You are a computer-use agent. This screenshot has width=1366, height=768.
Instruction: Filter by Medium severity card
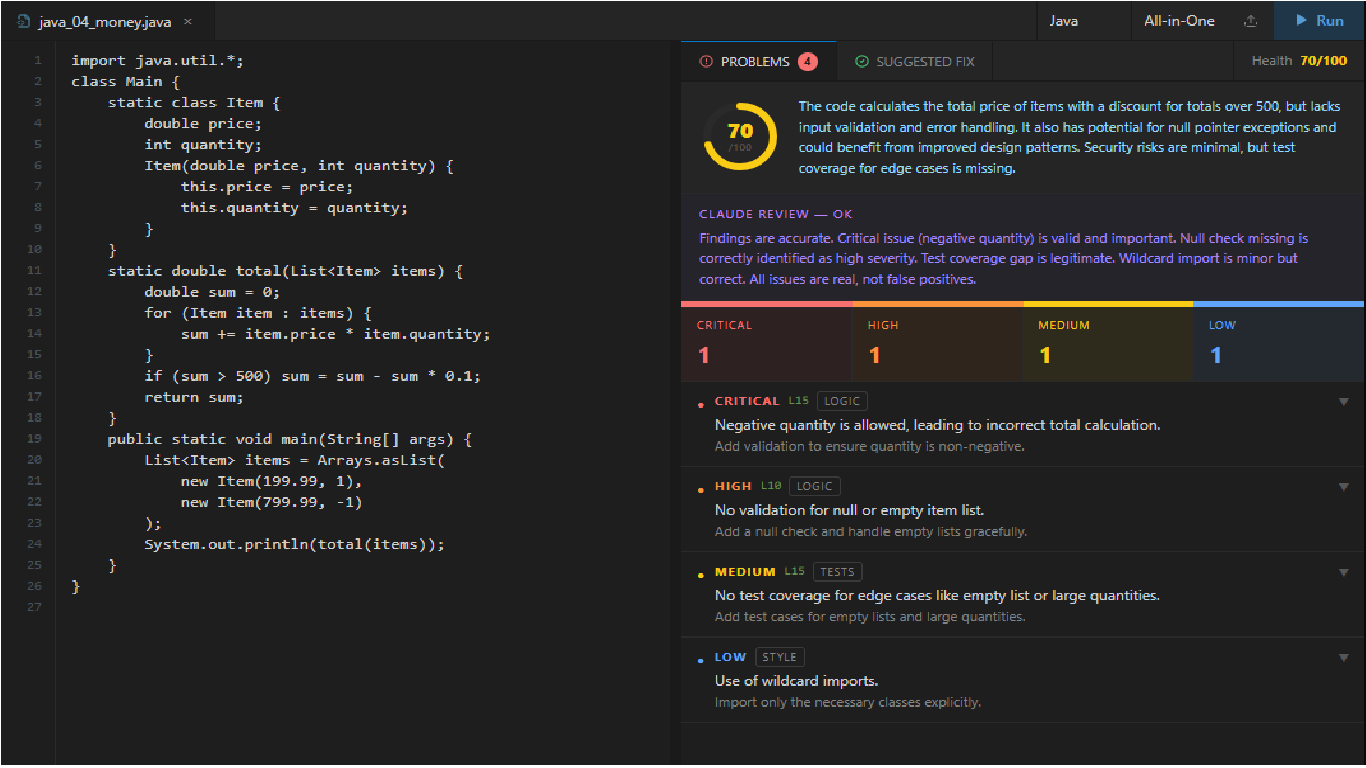click(1108, 343)
